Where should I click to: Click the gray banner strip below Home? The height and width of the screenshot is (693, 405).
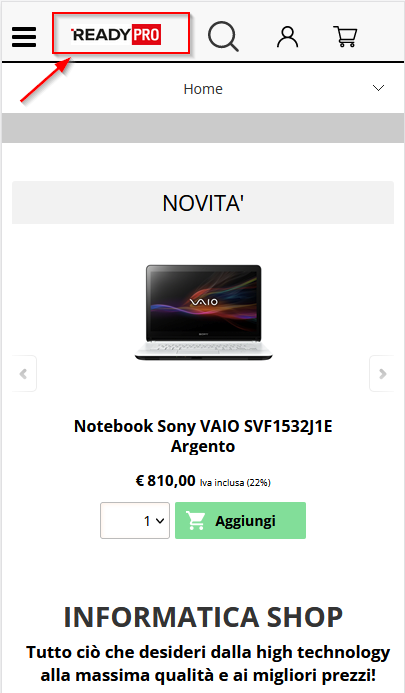coord(203,128)
